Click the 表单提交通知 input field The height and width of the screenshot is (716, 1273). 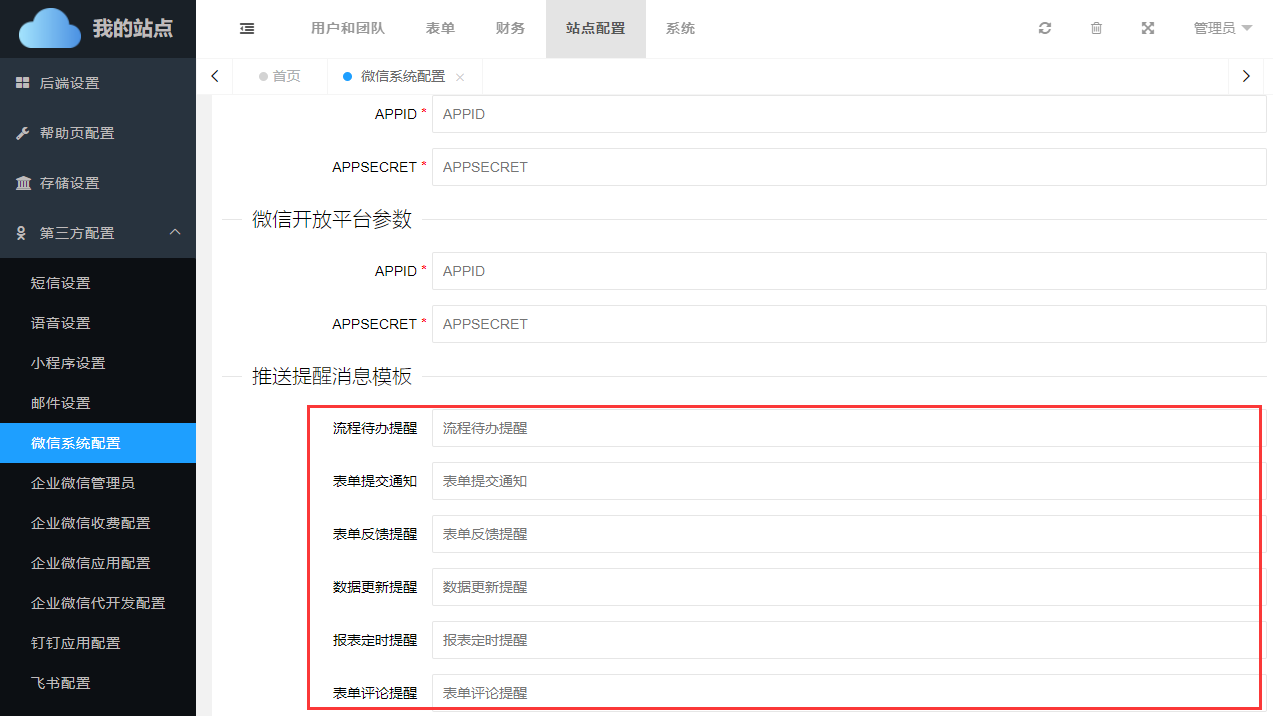click(848, 481)
